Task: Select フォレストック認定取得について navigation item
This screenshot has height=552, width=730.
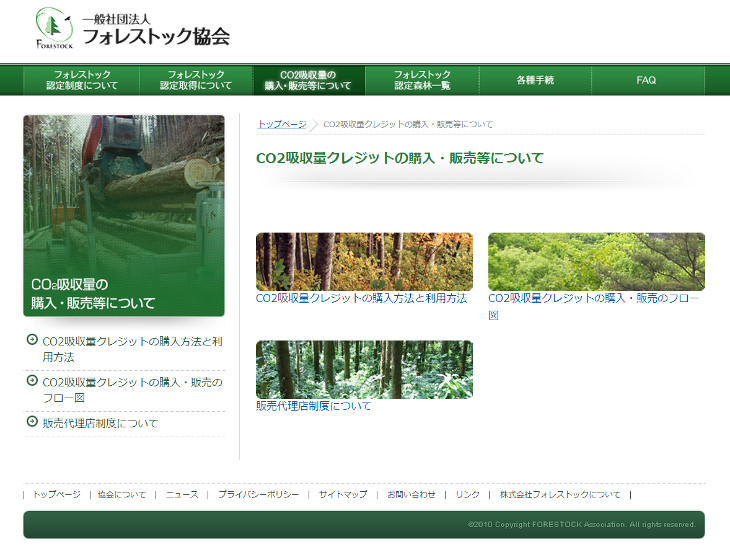Action: click(196, 80)
